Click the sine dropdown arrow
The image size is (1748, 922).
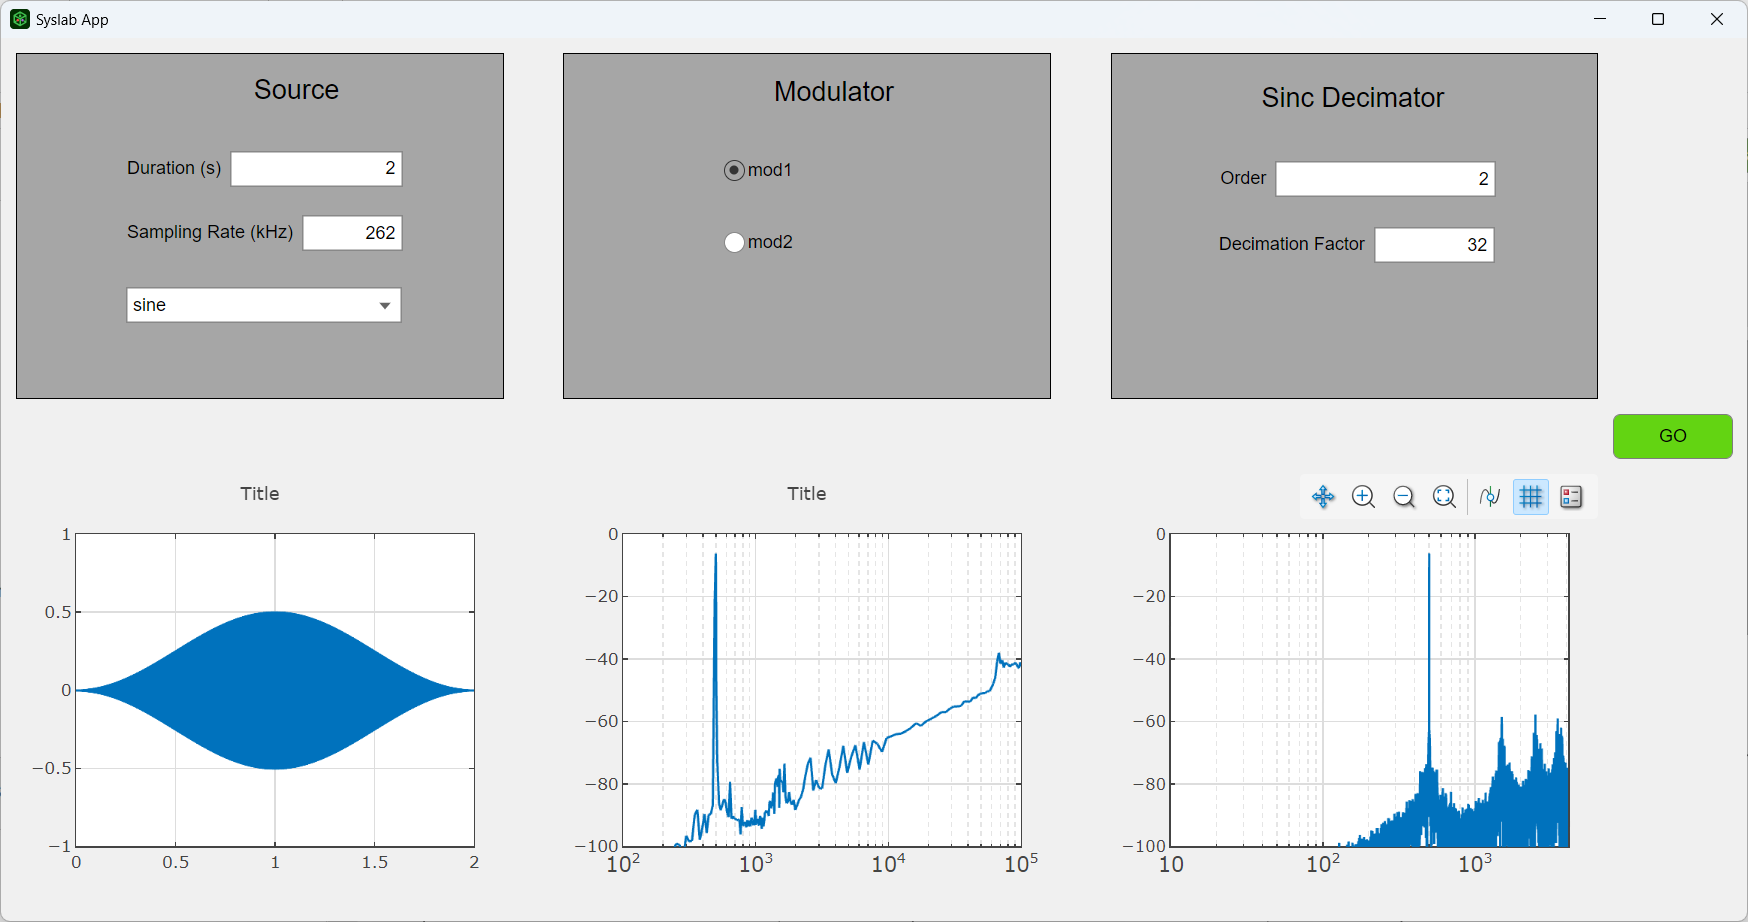pos(385,306)
